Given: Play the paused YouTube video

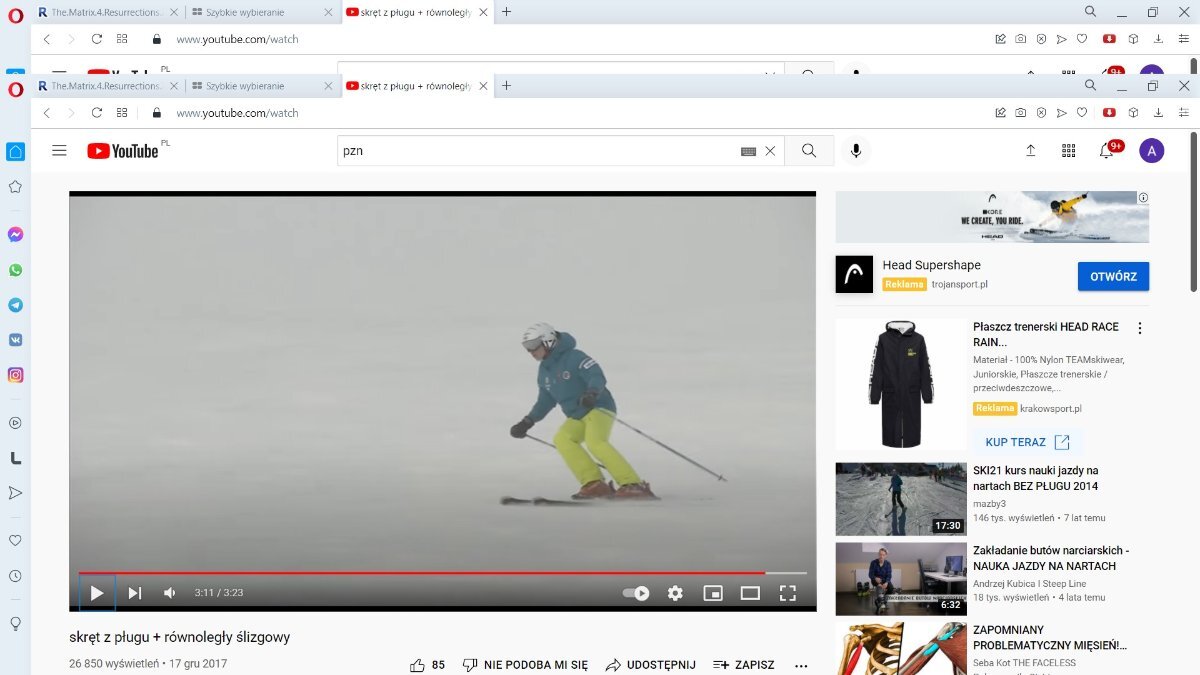Looking at the screenshot, I should tap(97, 593).
